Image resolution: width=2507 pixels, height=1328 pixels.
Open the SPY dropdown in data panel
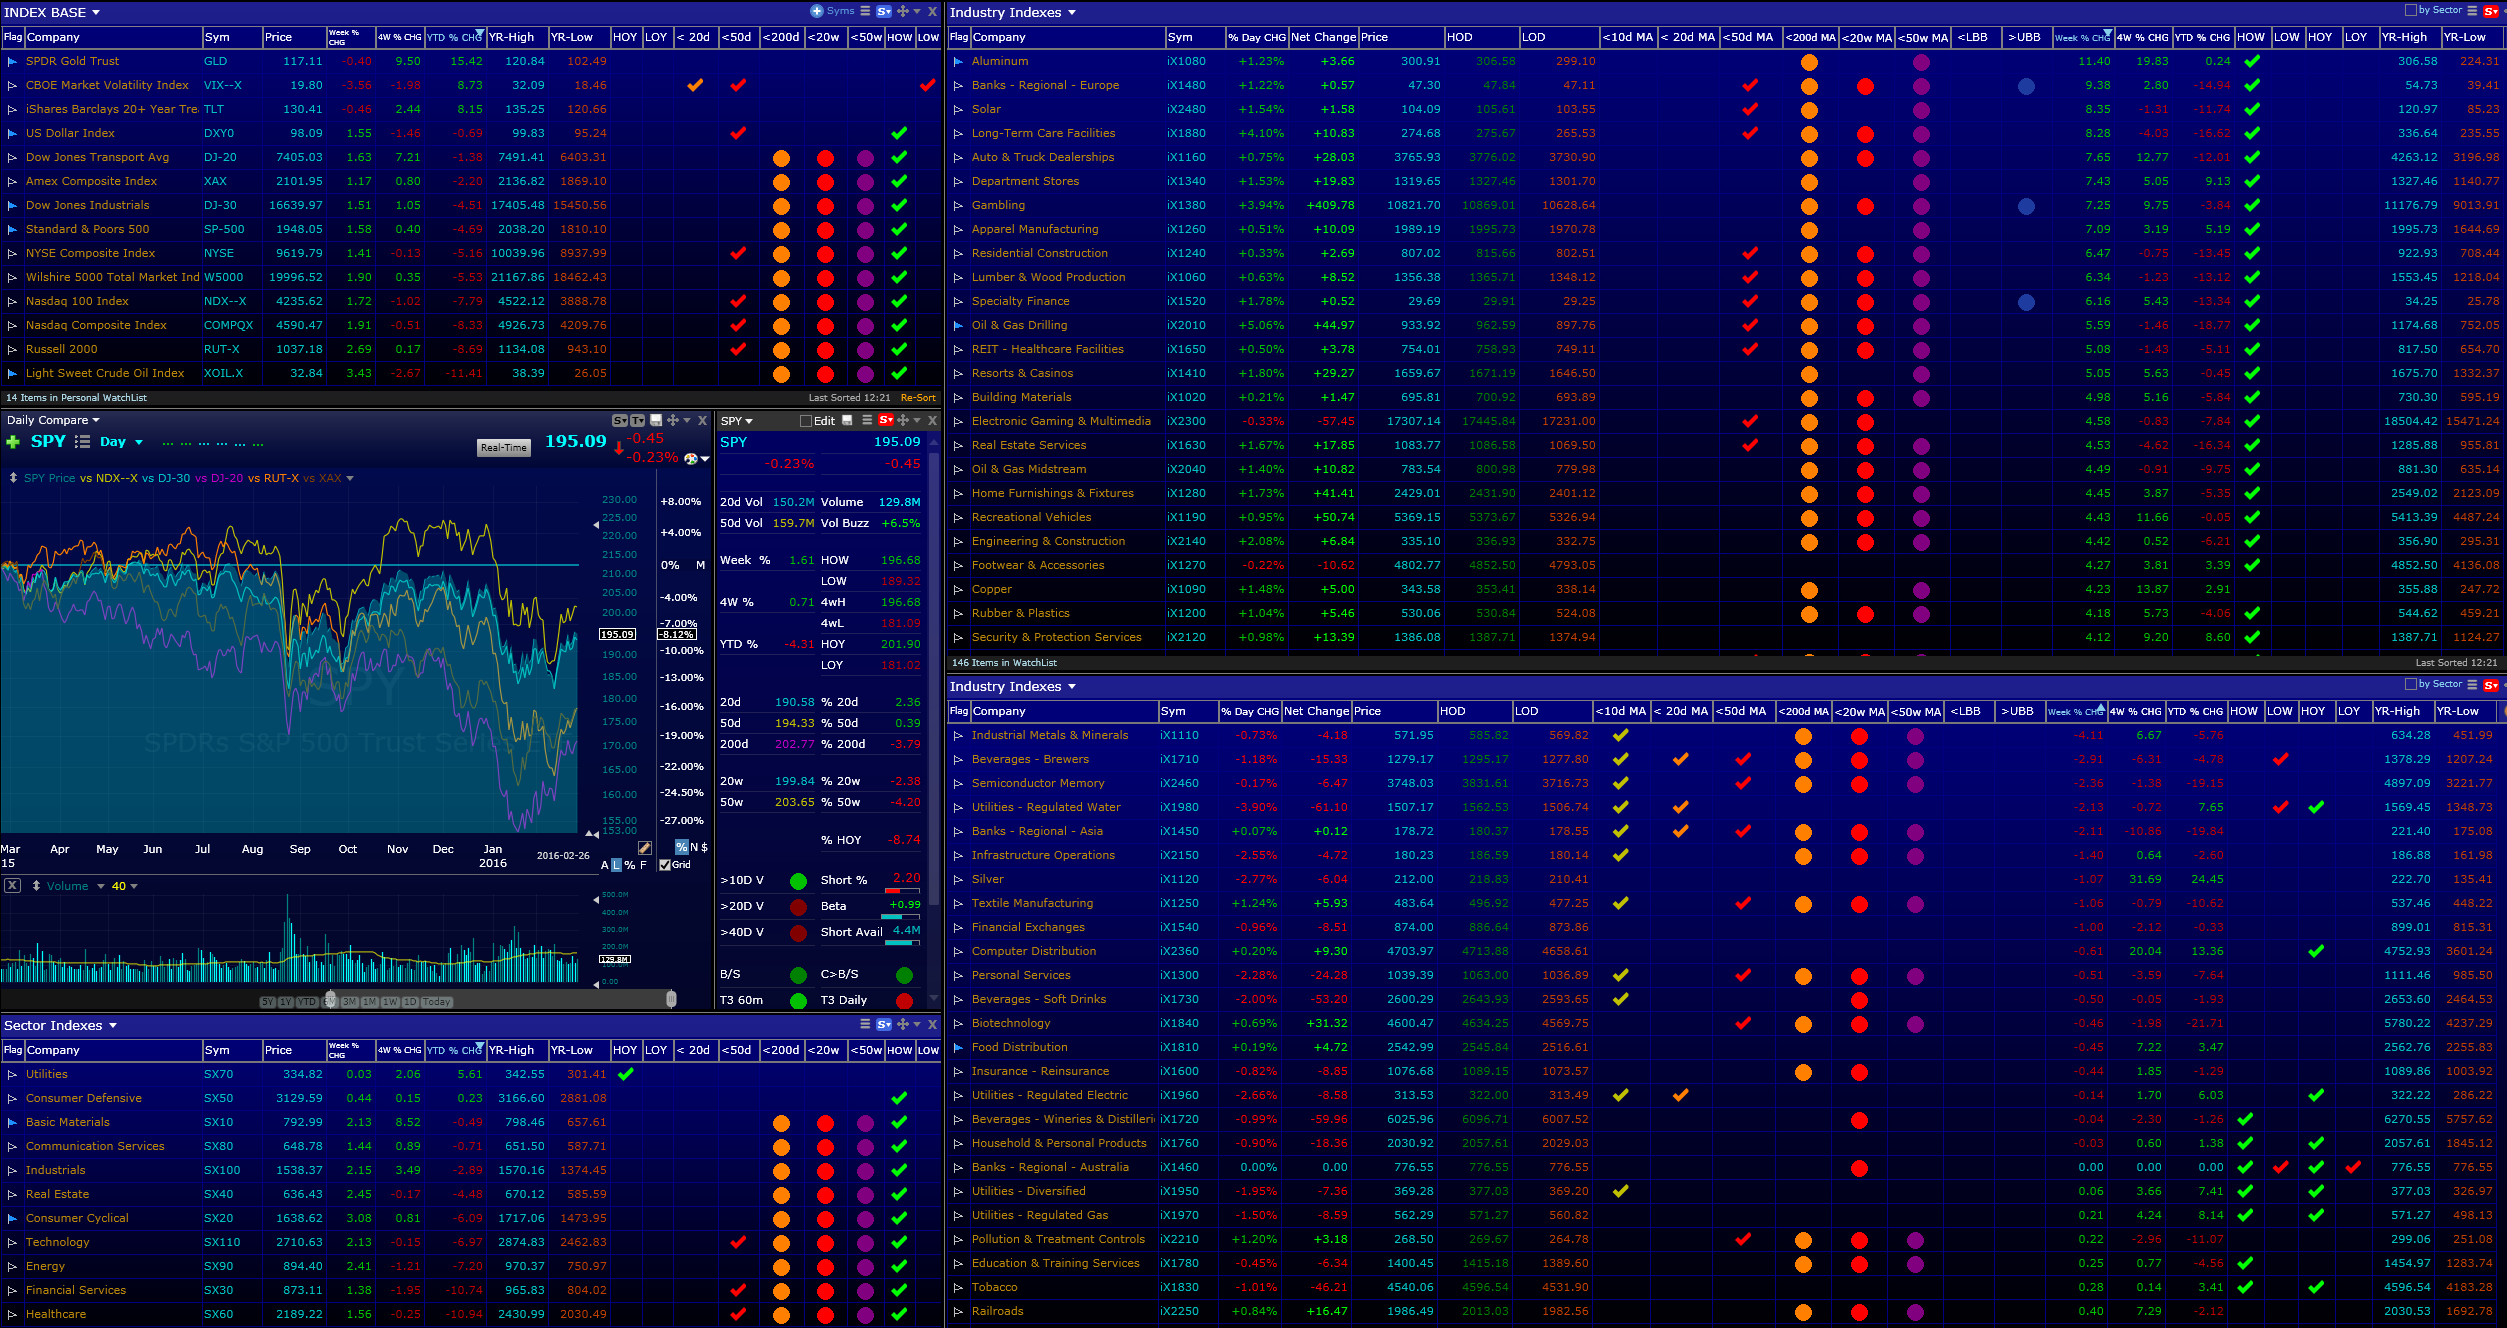click(748, 421)
